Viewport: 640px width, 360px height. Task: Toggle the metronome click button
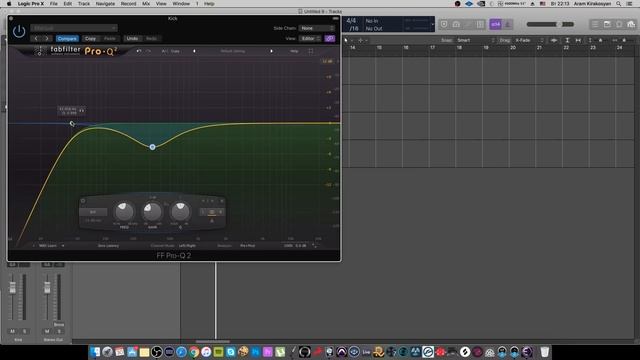click(507, 24)
